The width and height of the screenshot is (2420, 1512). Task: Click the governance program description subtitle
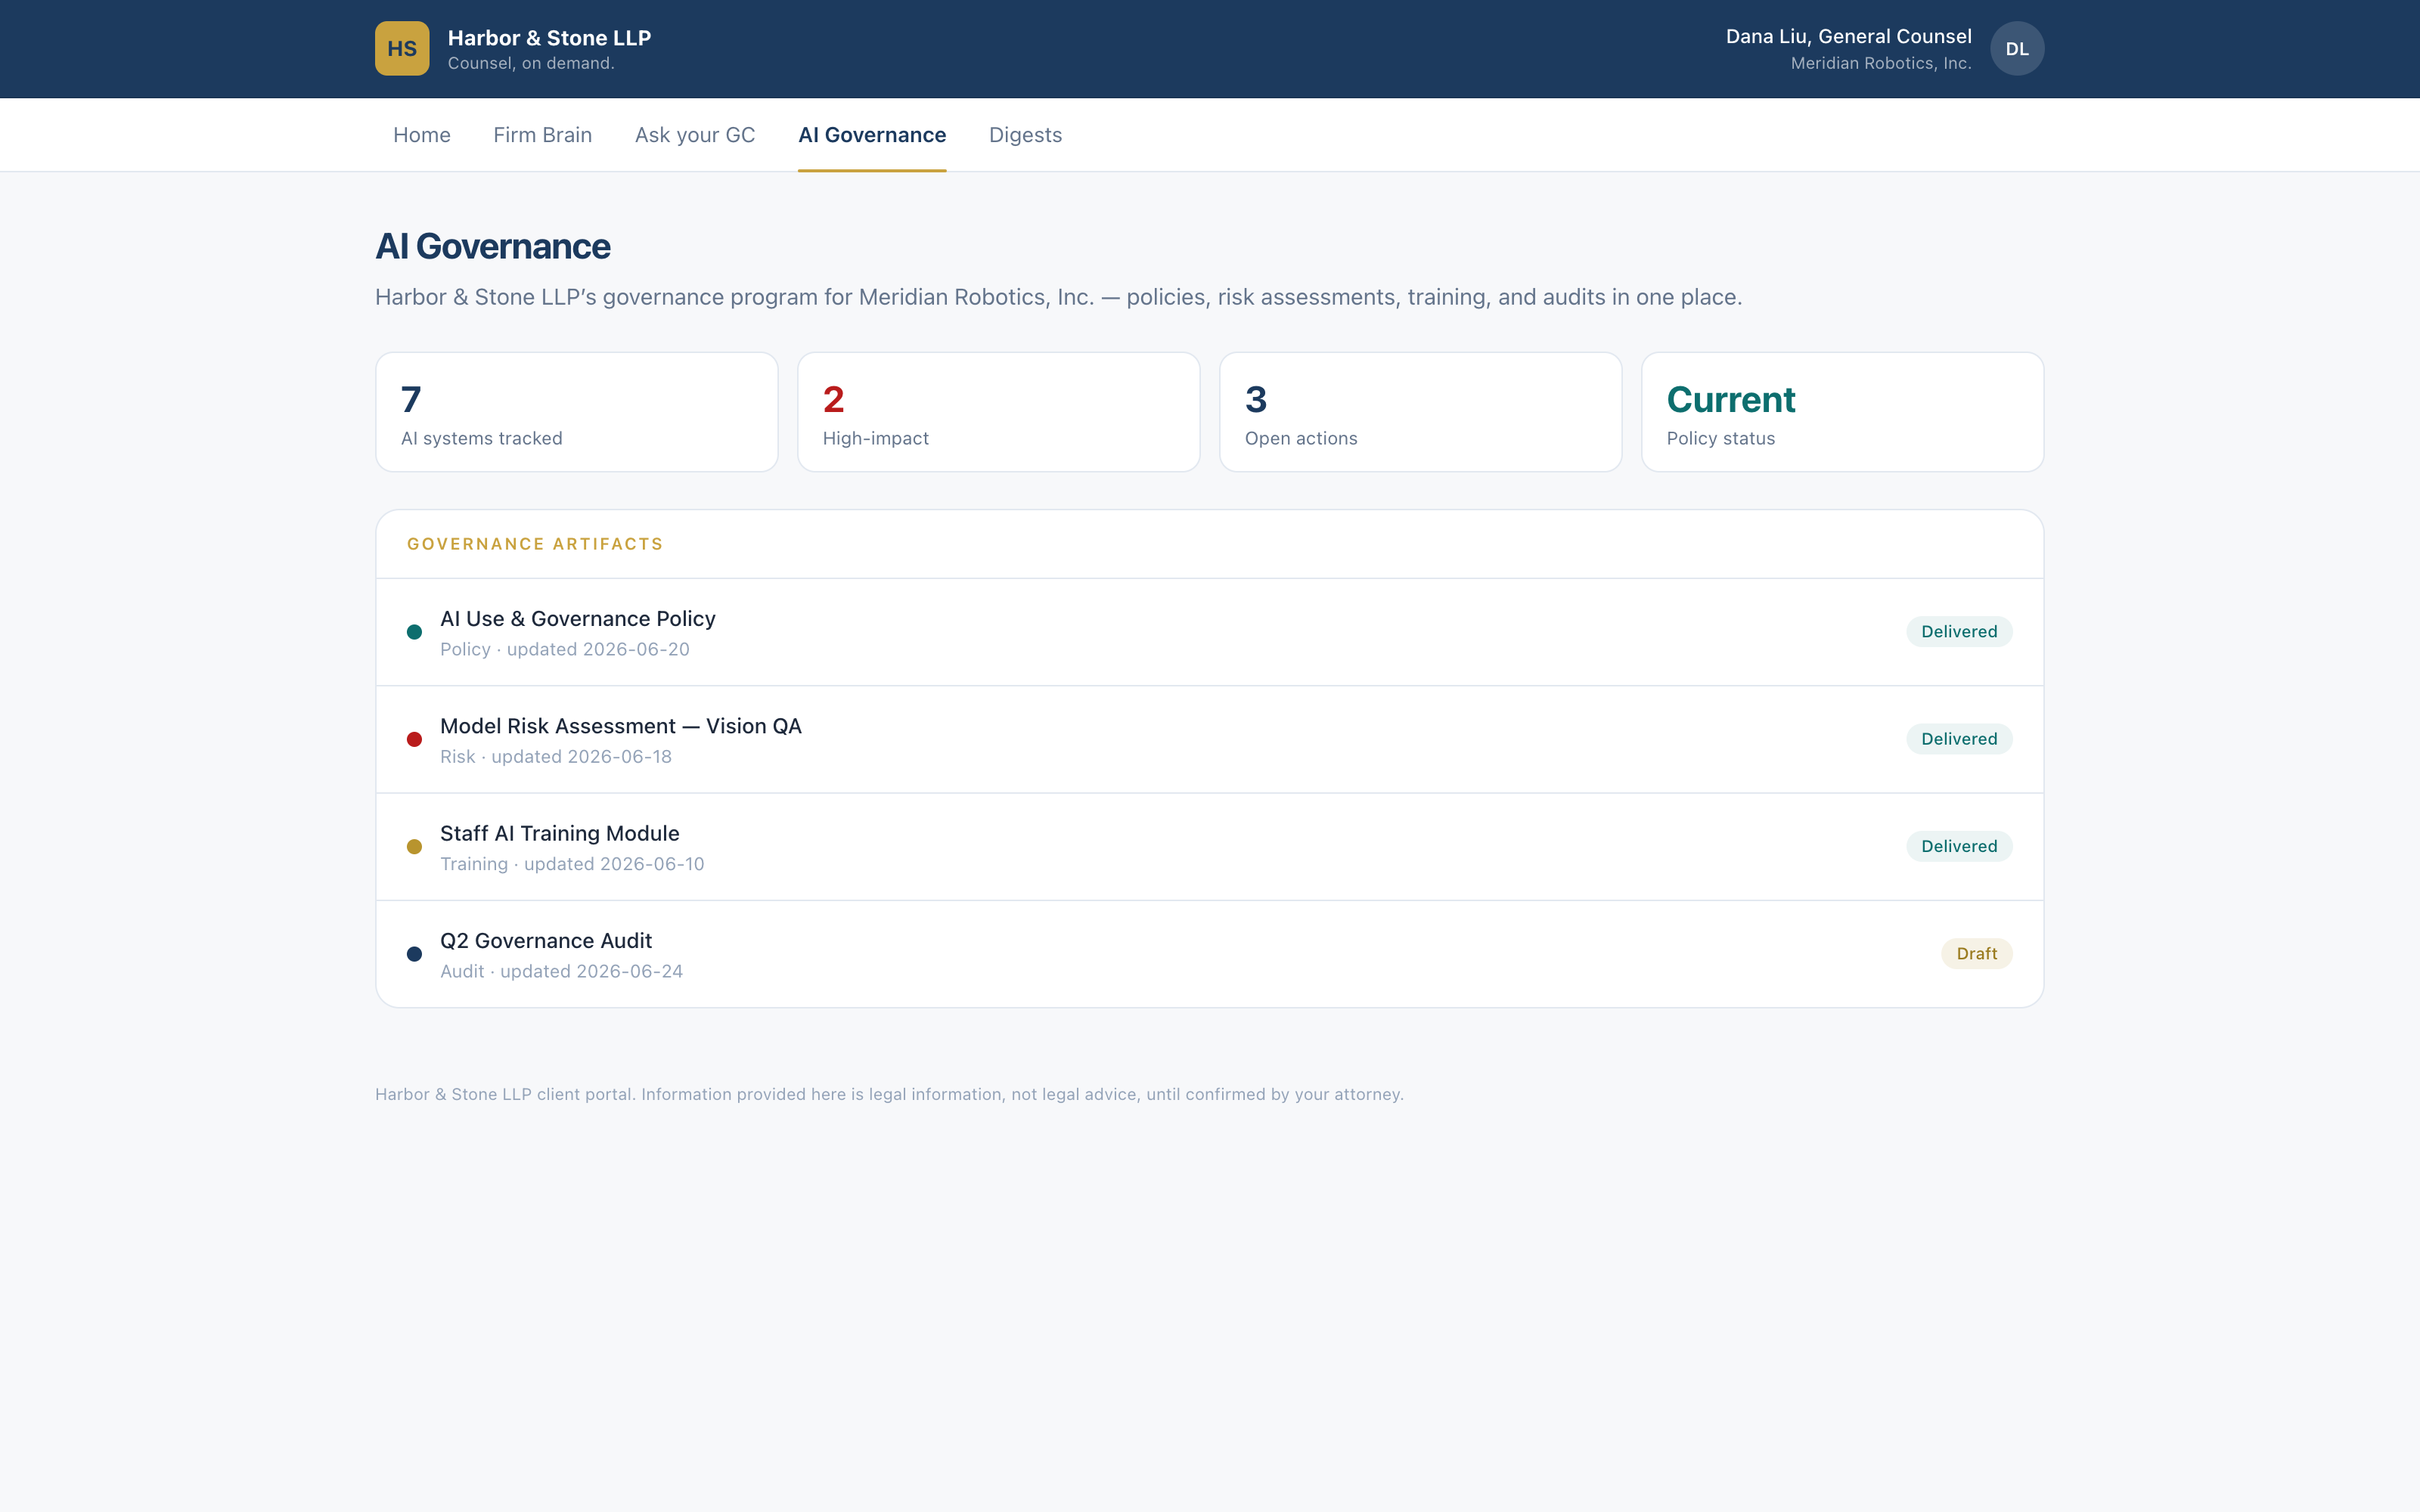1058,297
